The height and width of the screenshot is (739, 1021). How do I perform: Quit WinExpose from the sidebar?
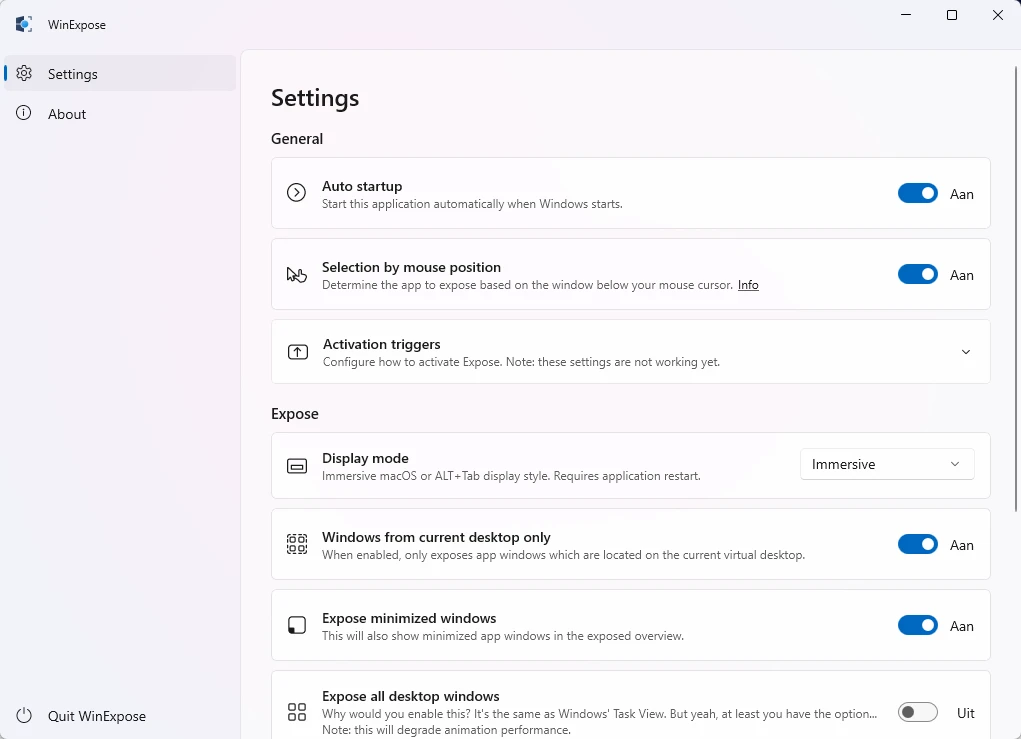click(x=120, y=716)
